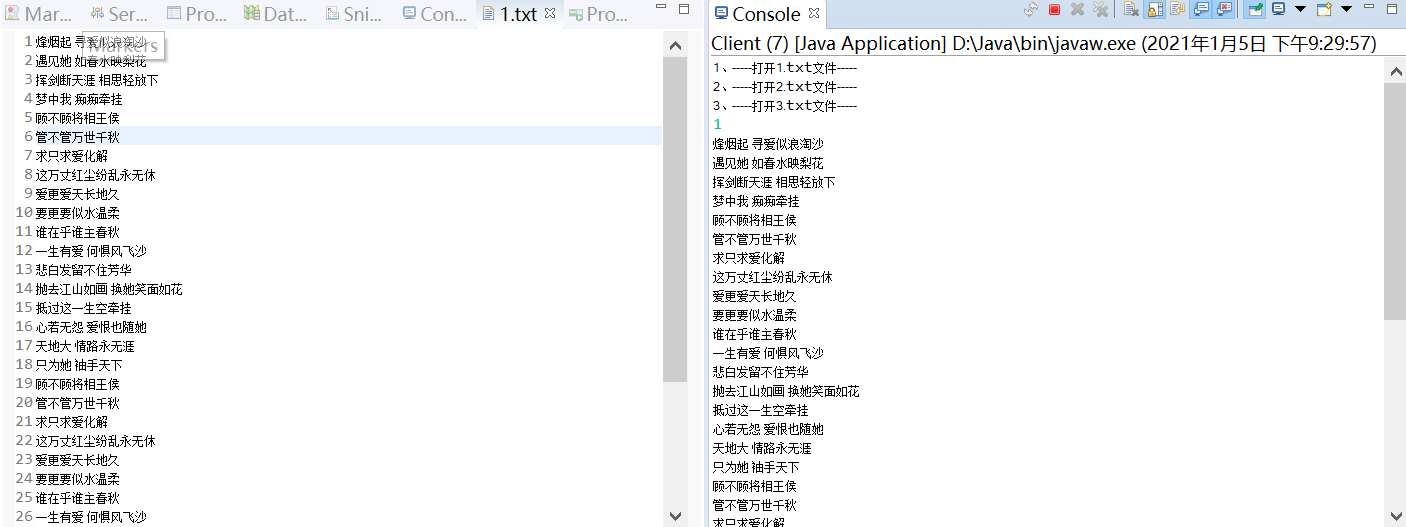The width and height of the screenshot is (1406, 527).
Task: Toggle Show Console When Standard Out Changes
Action: pyautogui.click(x=1201, y=9)
